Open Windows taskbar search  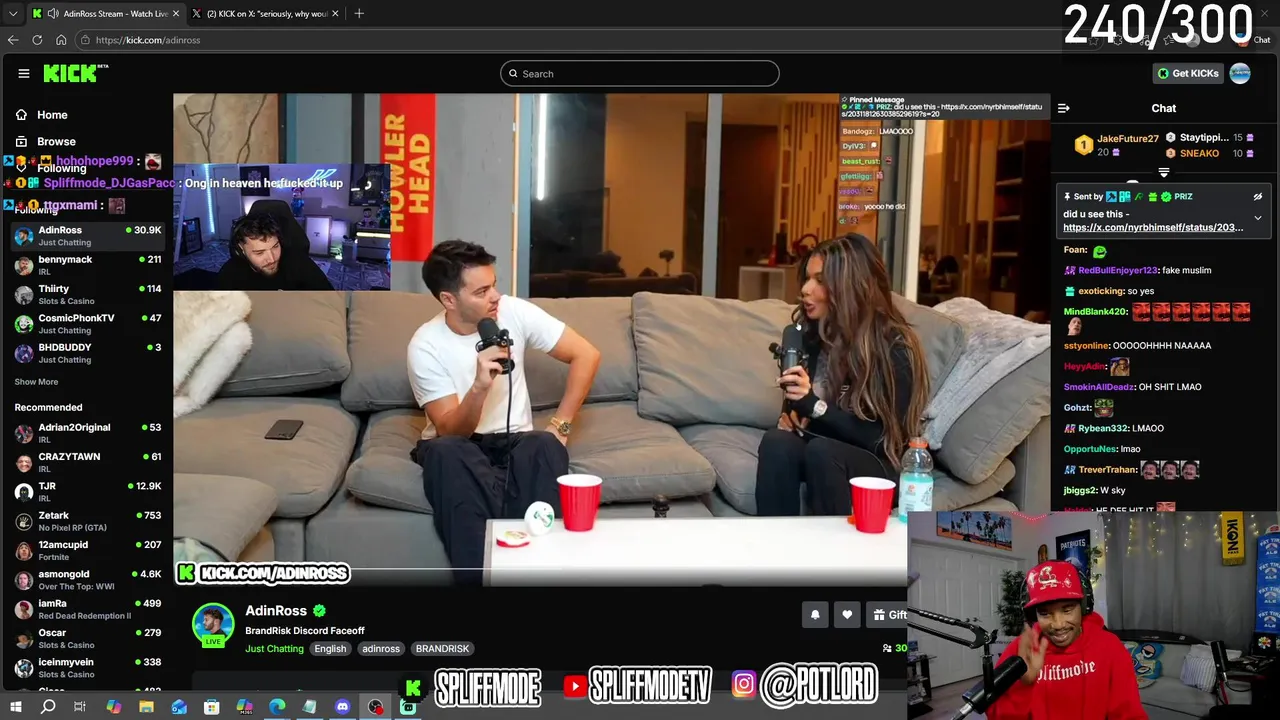(x=48, y=707)
